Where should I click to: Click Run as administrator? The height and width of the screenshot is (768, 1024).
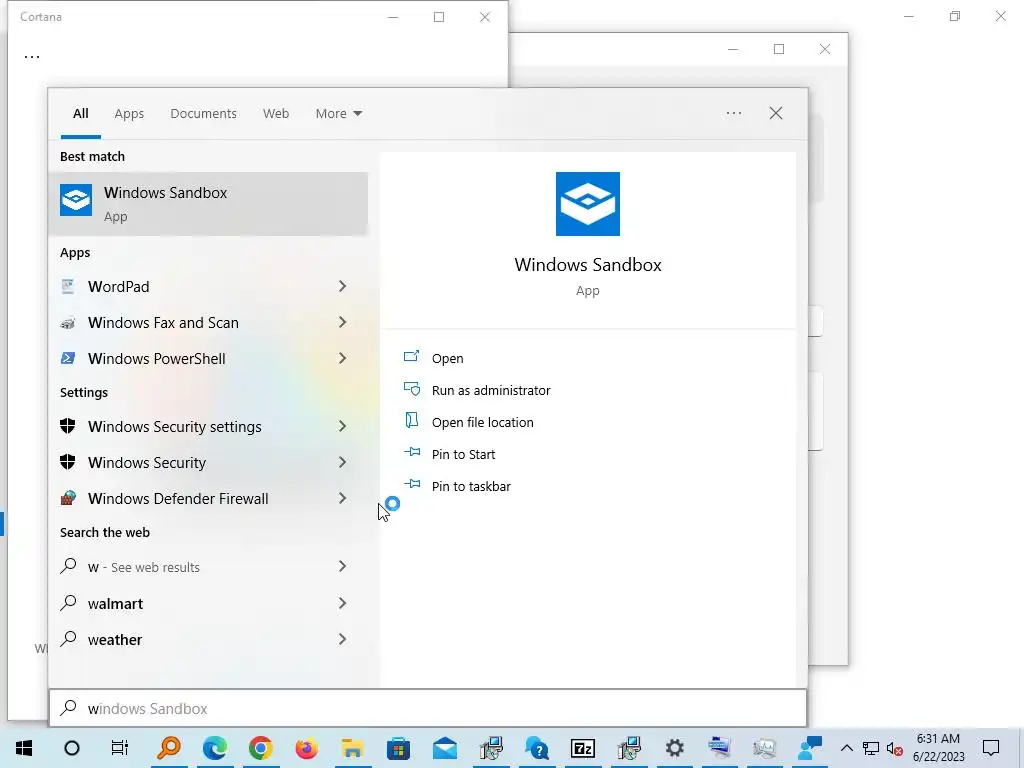[491, 391]
